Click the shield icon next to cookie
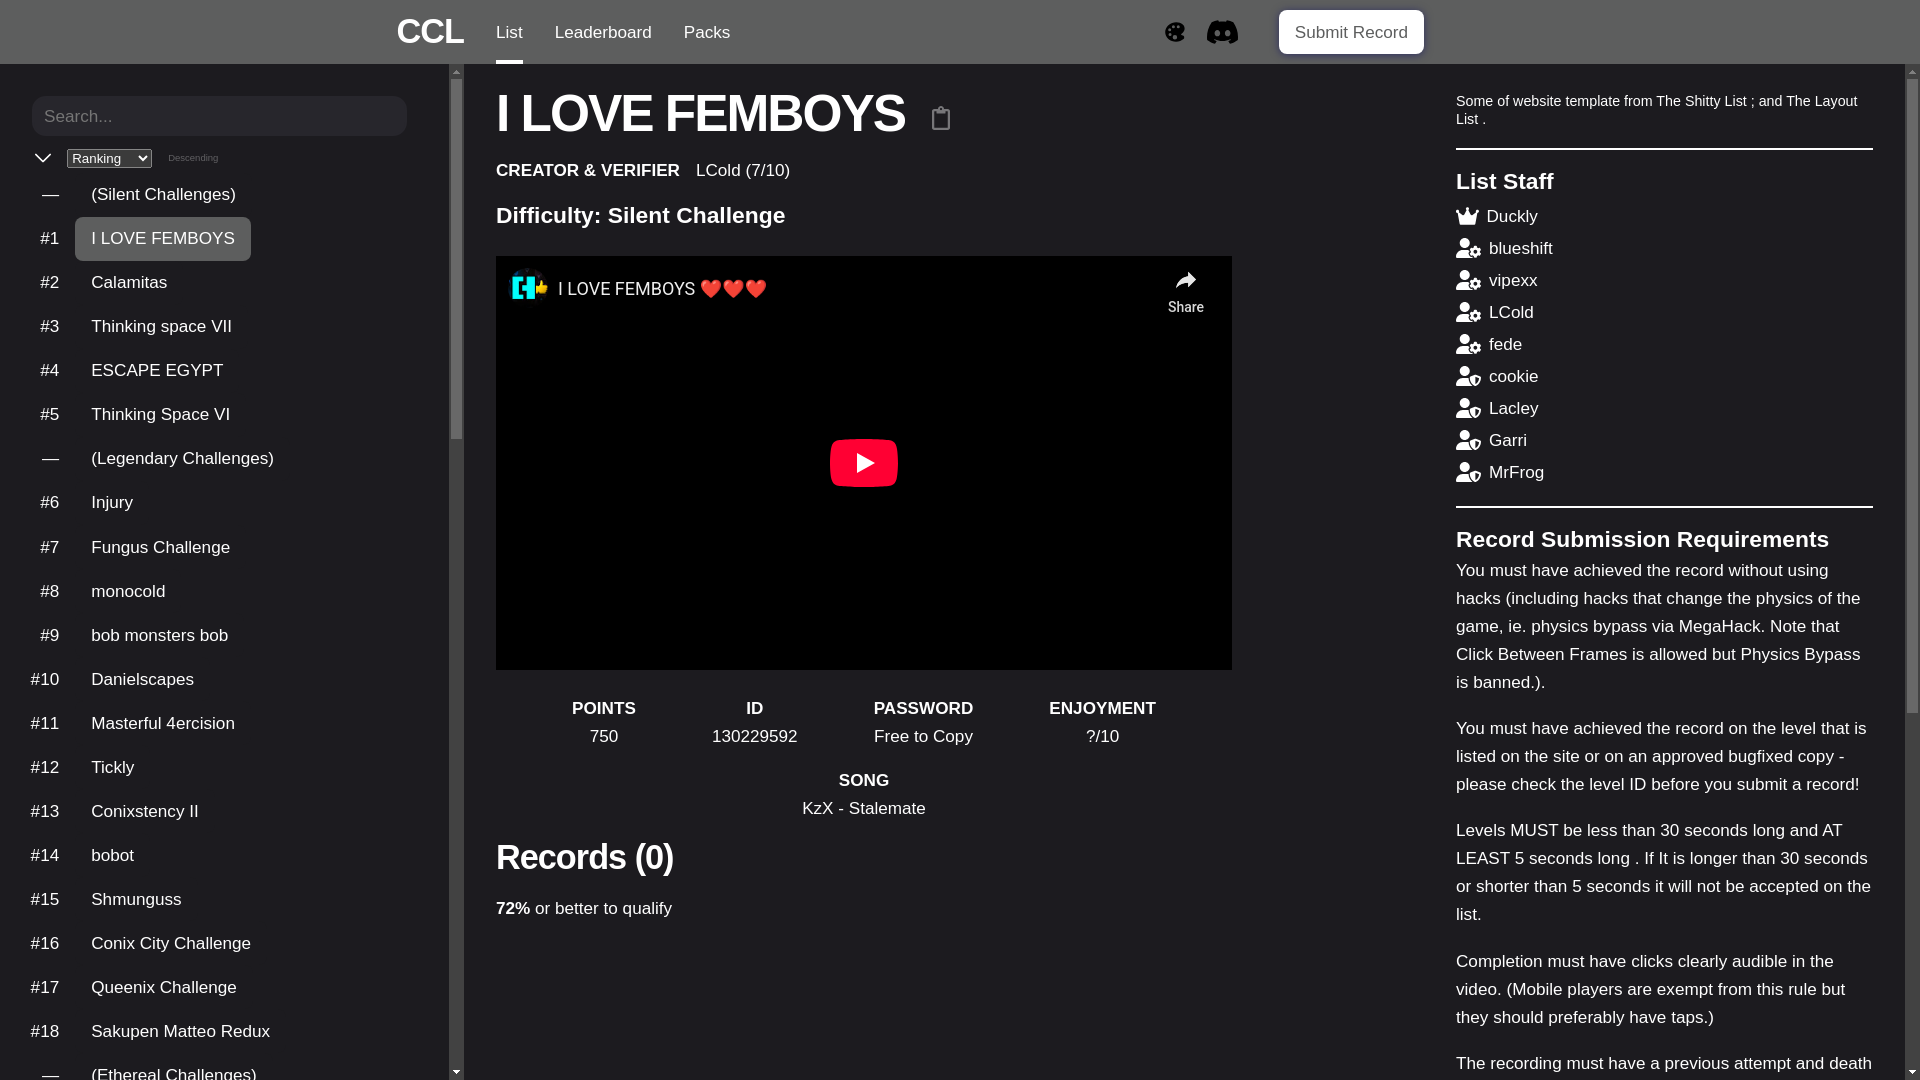The image size is (1920, 1080). click(1468, 377)
